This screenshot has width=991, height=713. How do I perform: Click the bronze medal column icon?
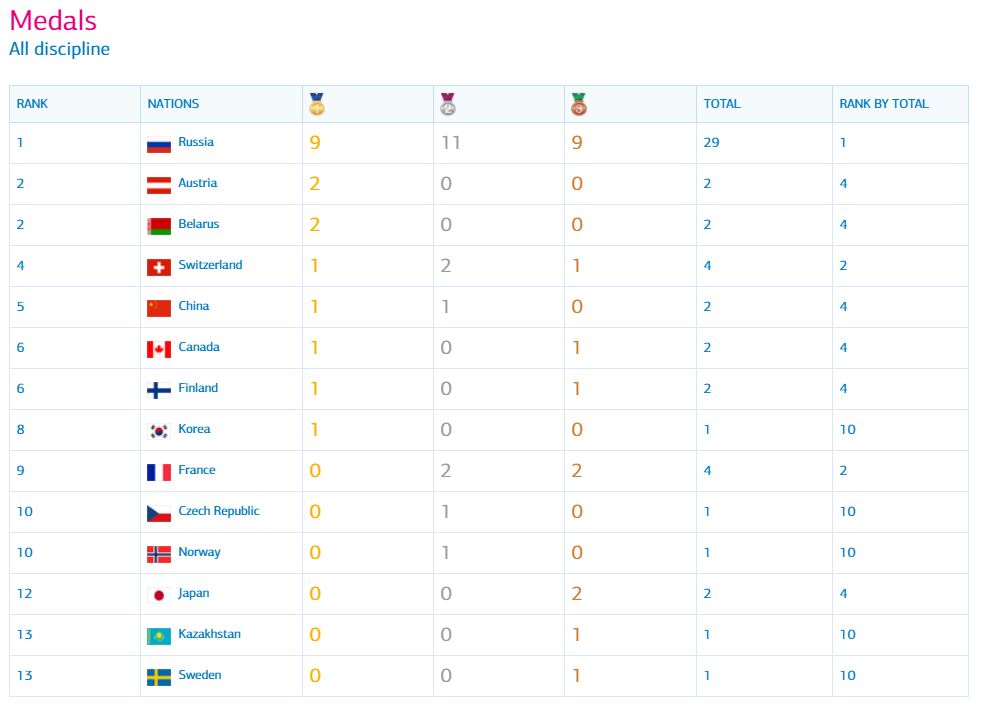[x=578, y=104]
